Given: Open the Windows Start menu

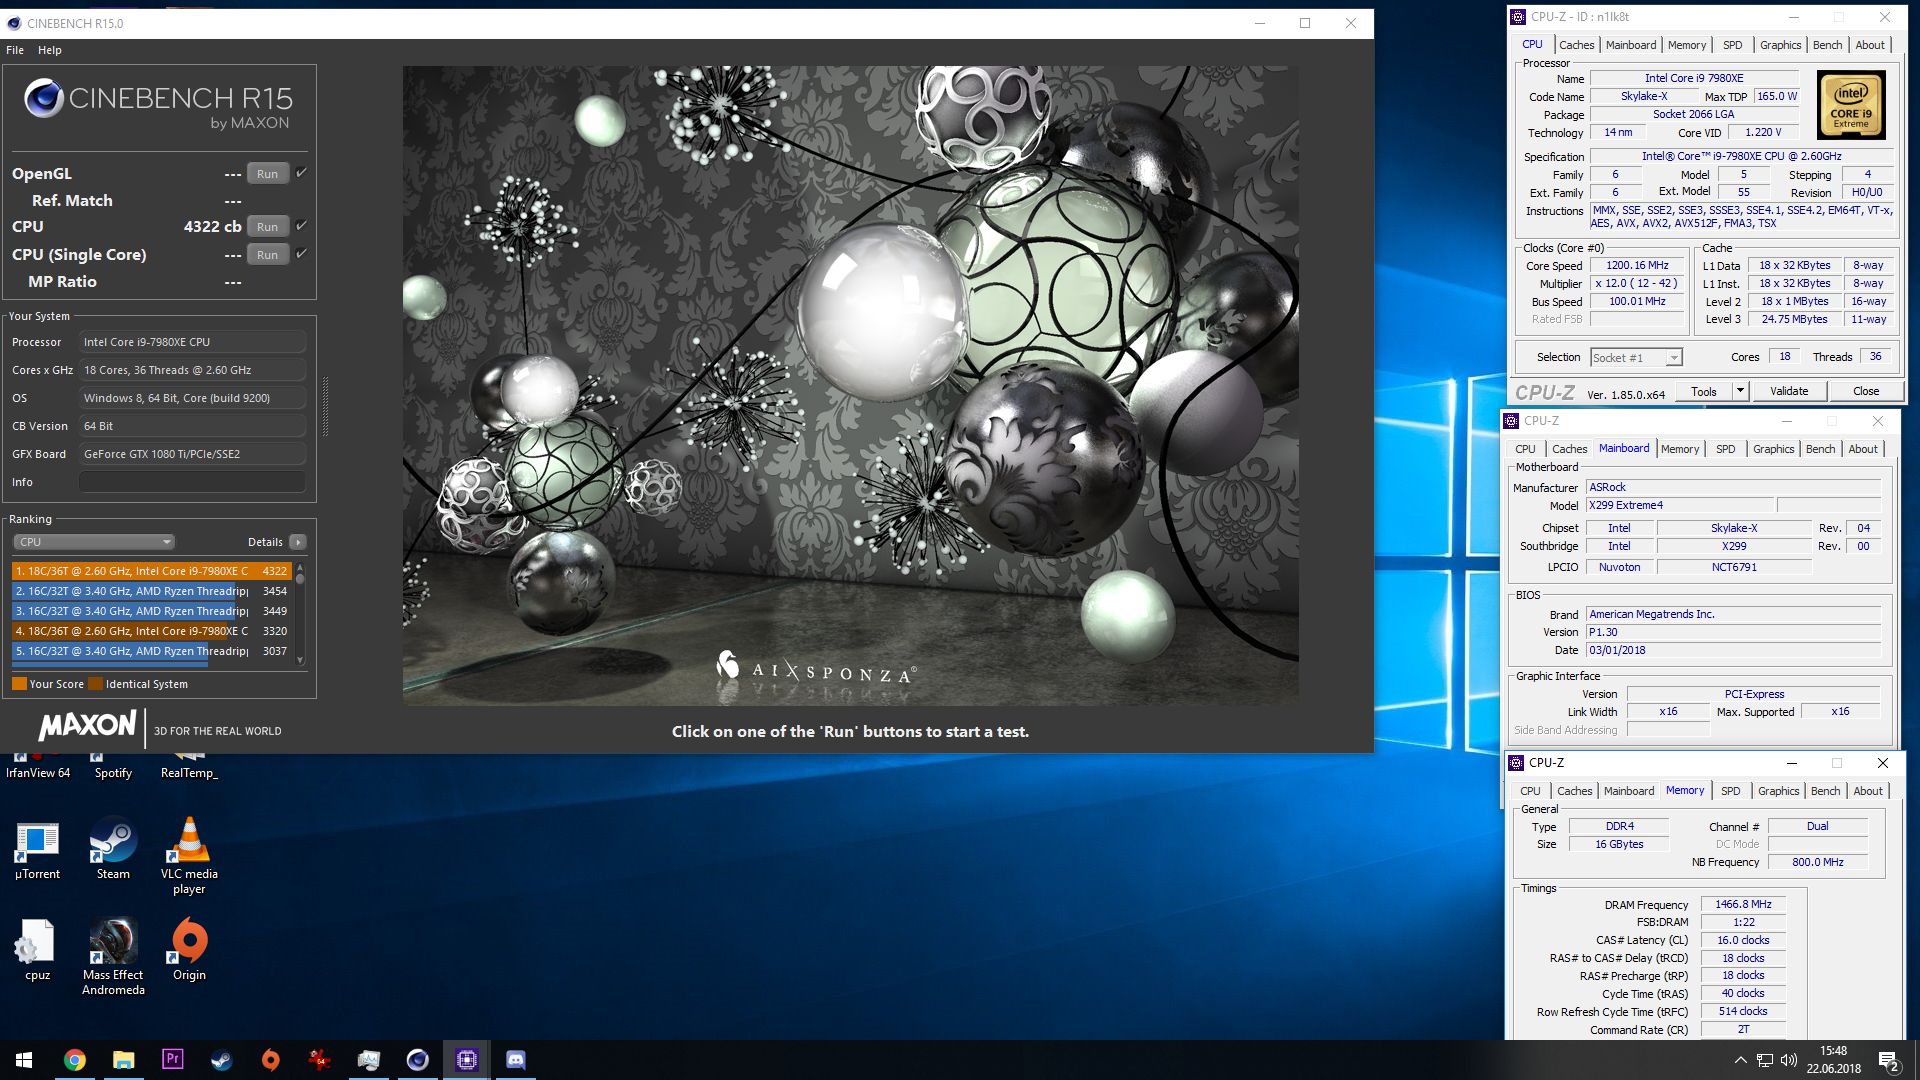Looking at the screenshot, I should pos(24,1060).
